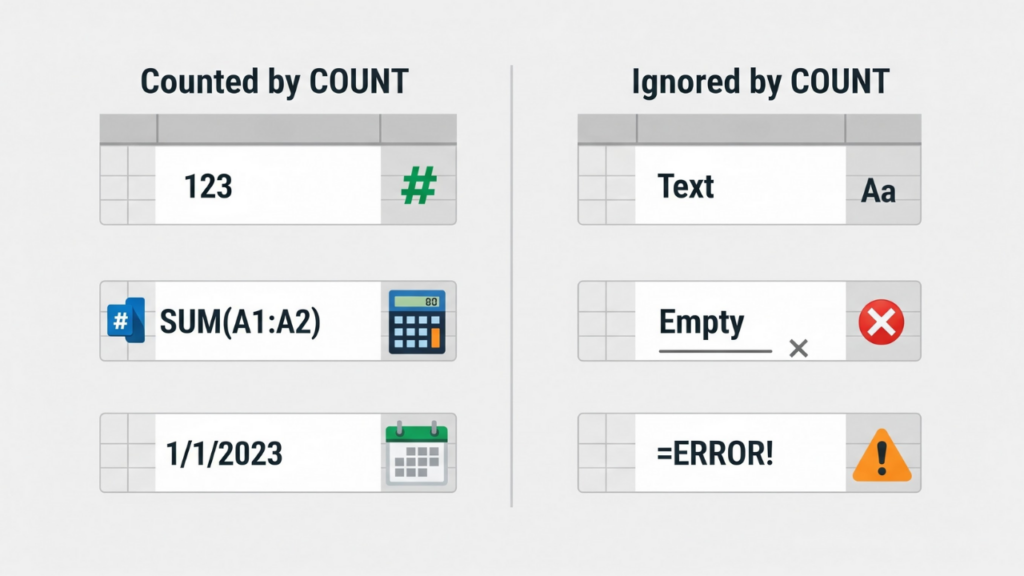Click the calendar icon
The width and height of the screenshot is (1024, 576).
[x=417, y=454]
